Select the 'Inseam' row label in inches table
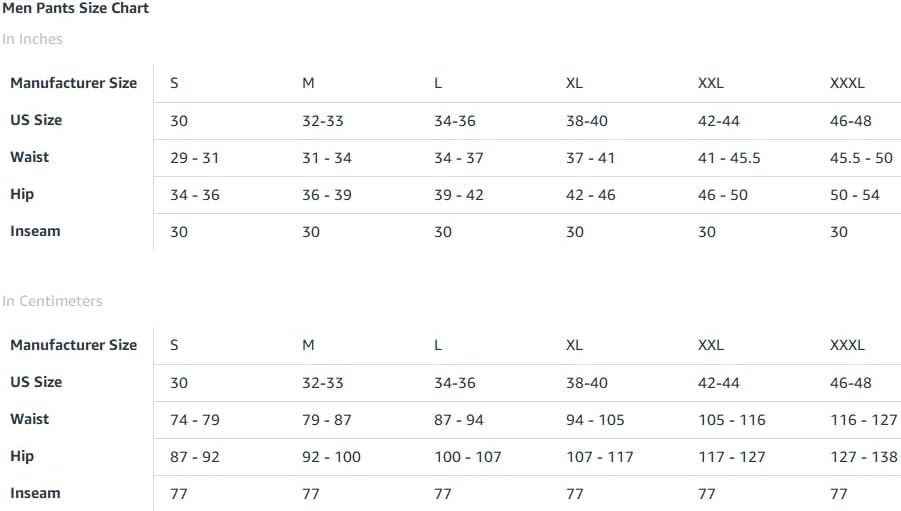Image resolution: width=901 pixels, height=511 pixels. coord(35,231)
